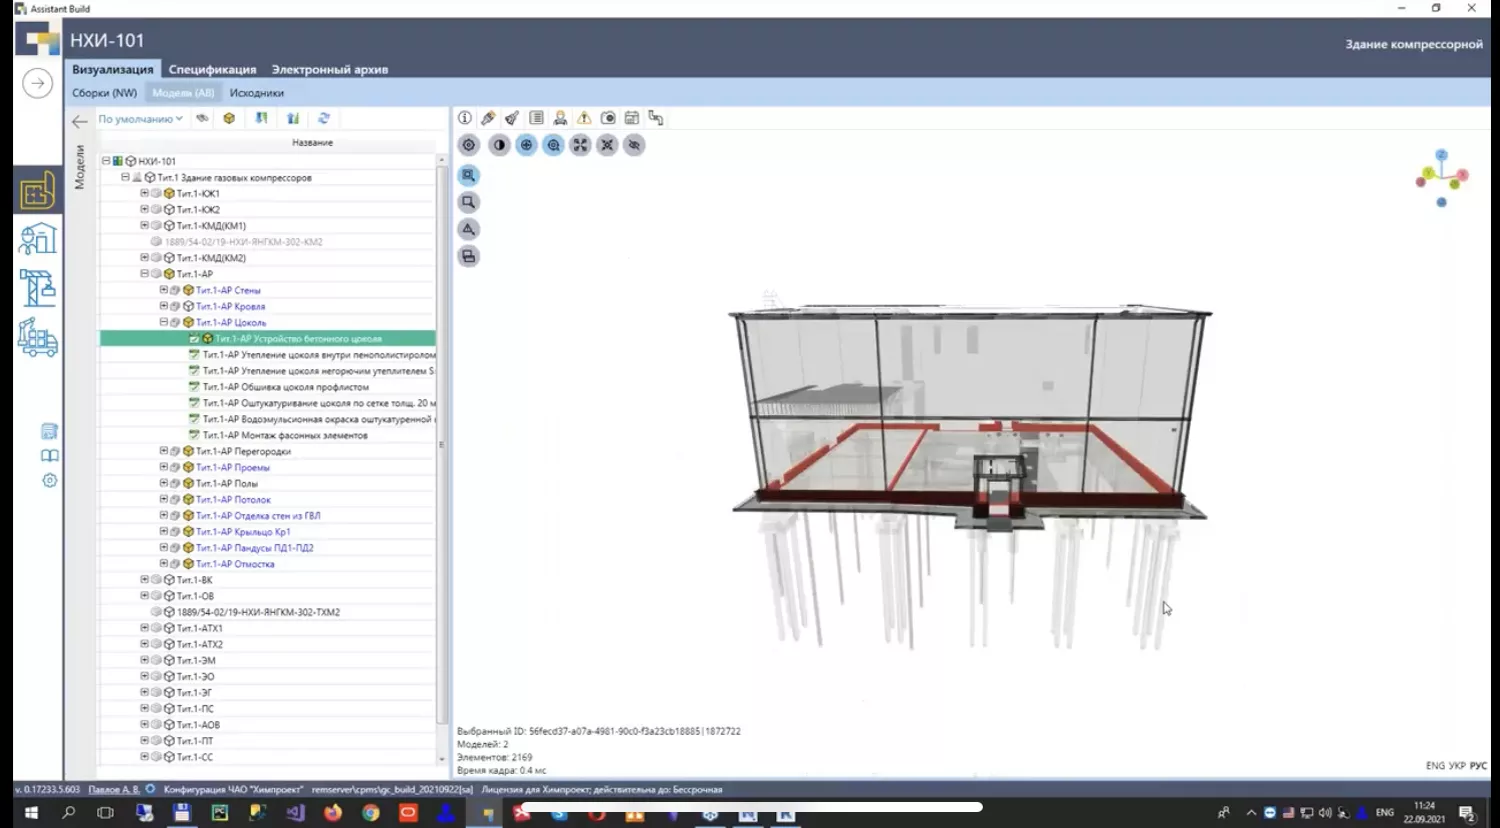Toggle the hidden-eye visibility button in viewer
The height and width of the screenshot is (828, 1500).
(x=634, y=145)
